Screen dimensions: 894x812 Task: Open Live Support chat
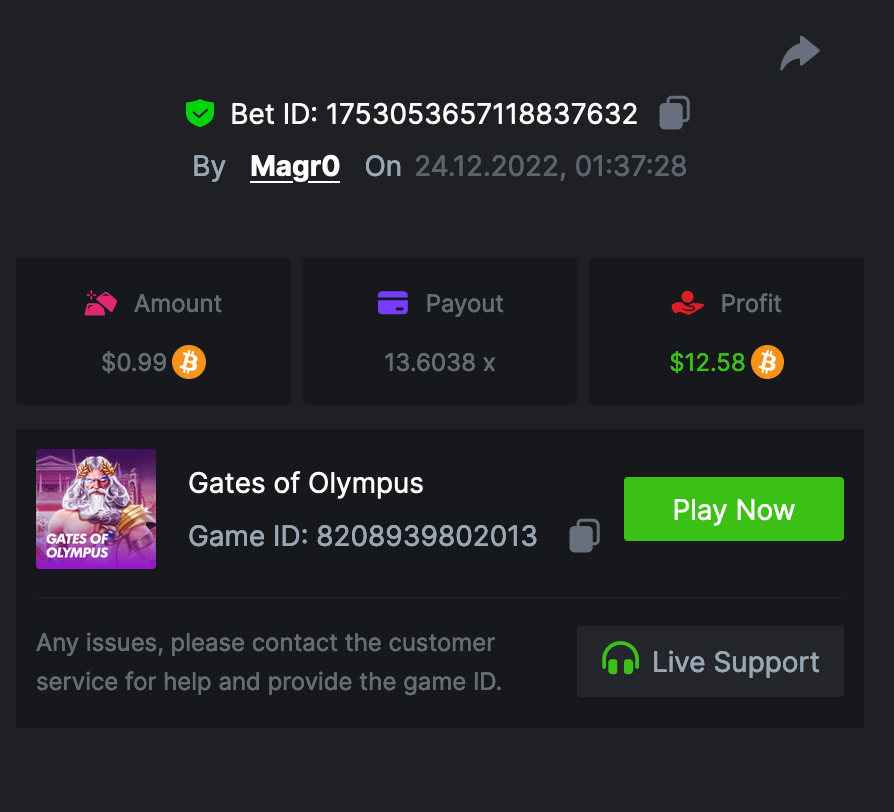[710, 661]
